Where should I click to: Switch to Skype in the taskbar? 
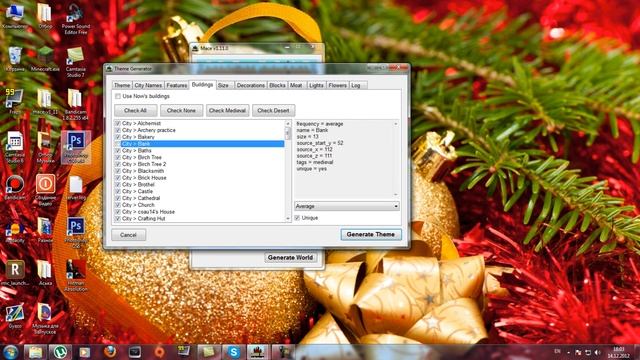(233, 352)
